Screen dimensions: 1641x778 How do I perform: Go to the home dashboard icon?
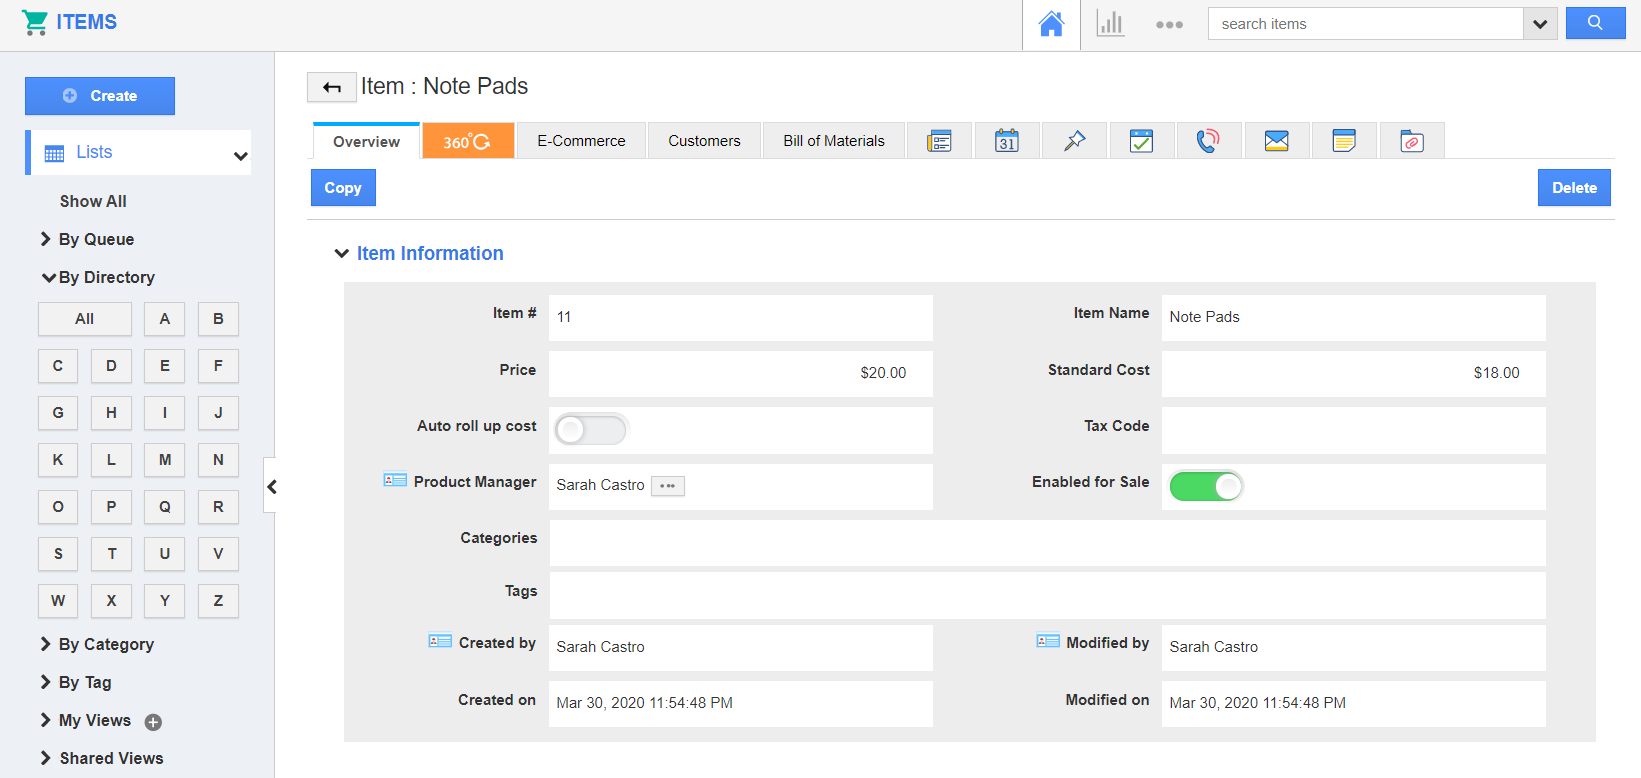click(x=1051, y=24)
